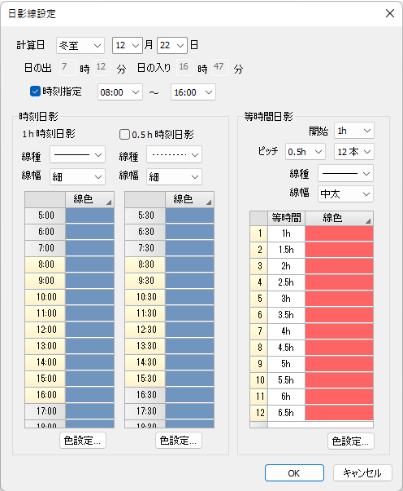Click the blue color swatch for 5:00
This screenshot has width=403, height=491.
(90, 215)
